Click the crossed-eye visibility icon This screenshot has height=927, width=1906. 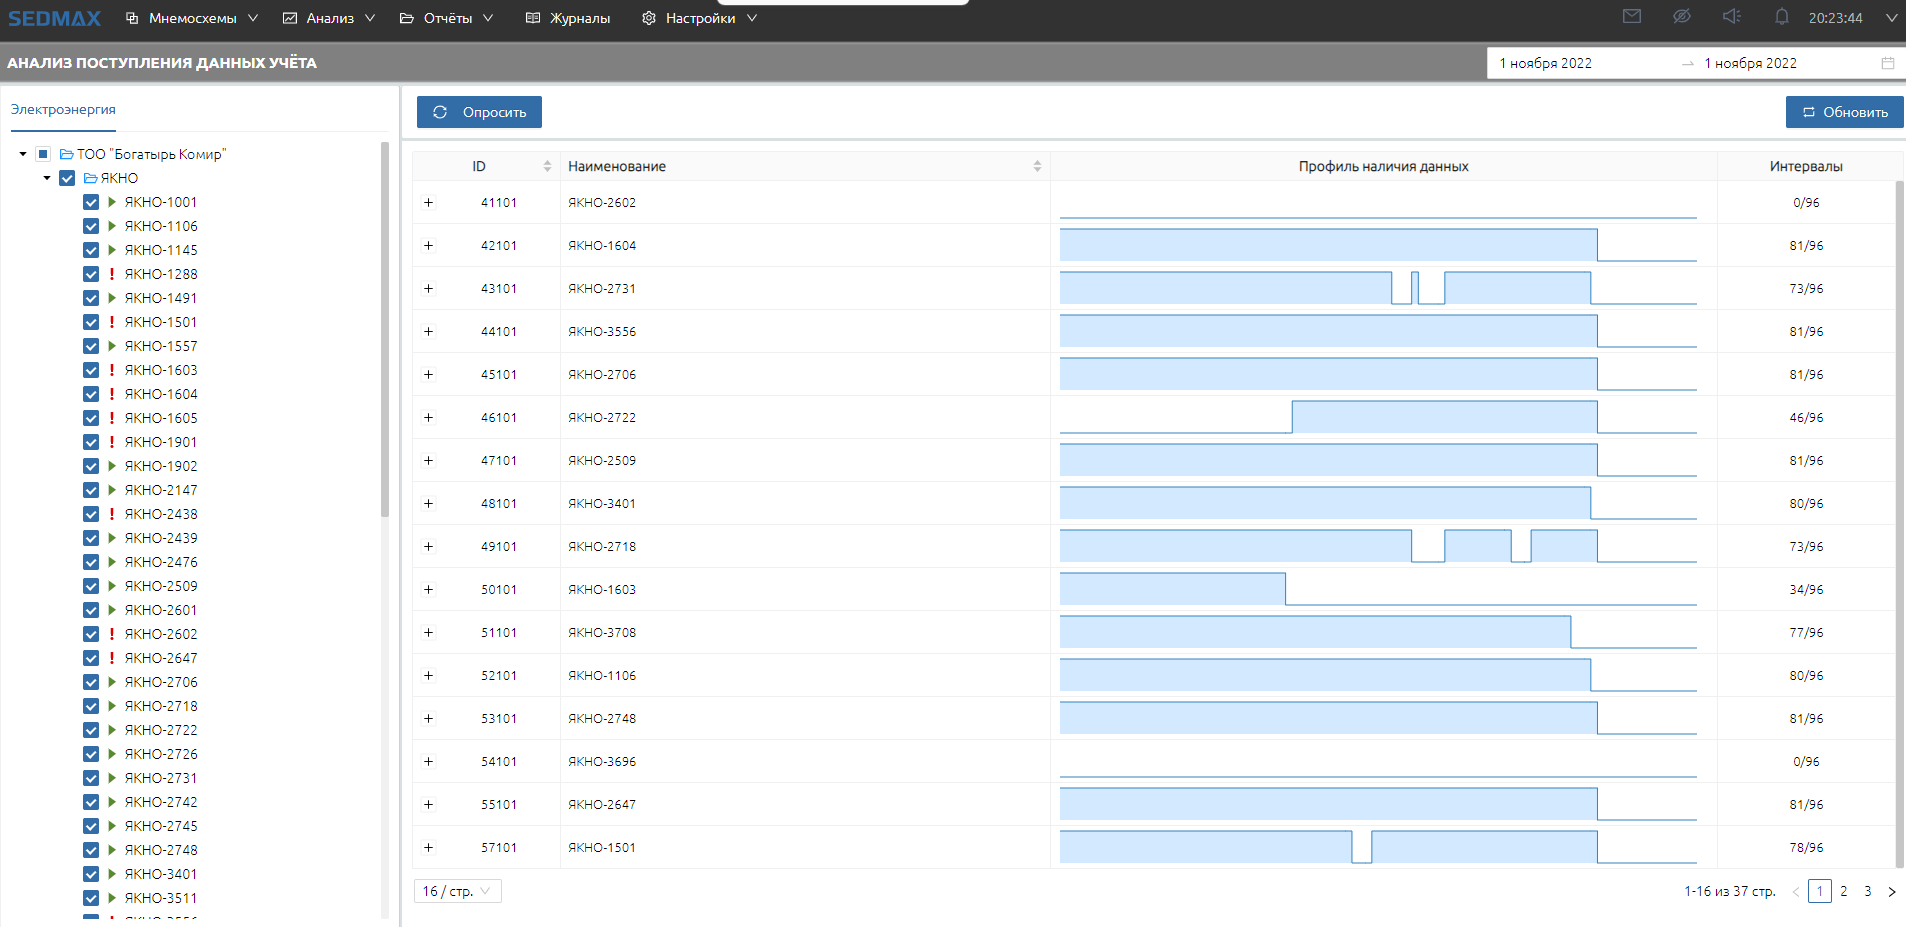pos(1682,17)
